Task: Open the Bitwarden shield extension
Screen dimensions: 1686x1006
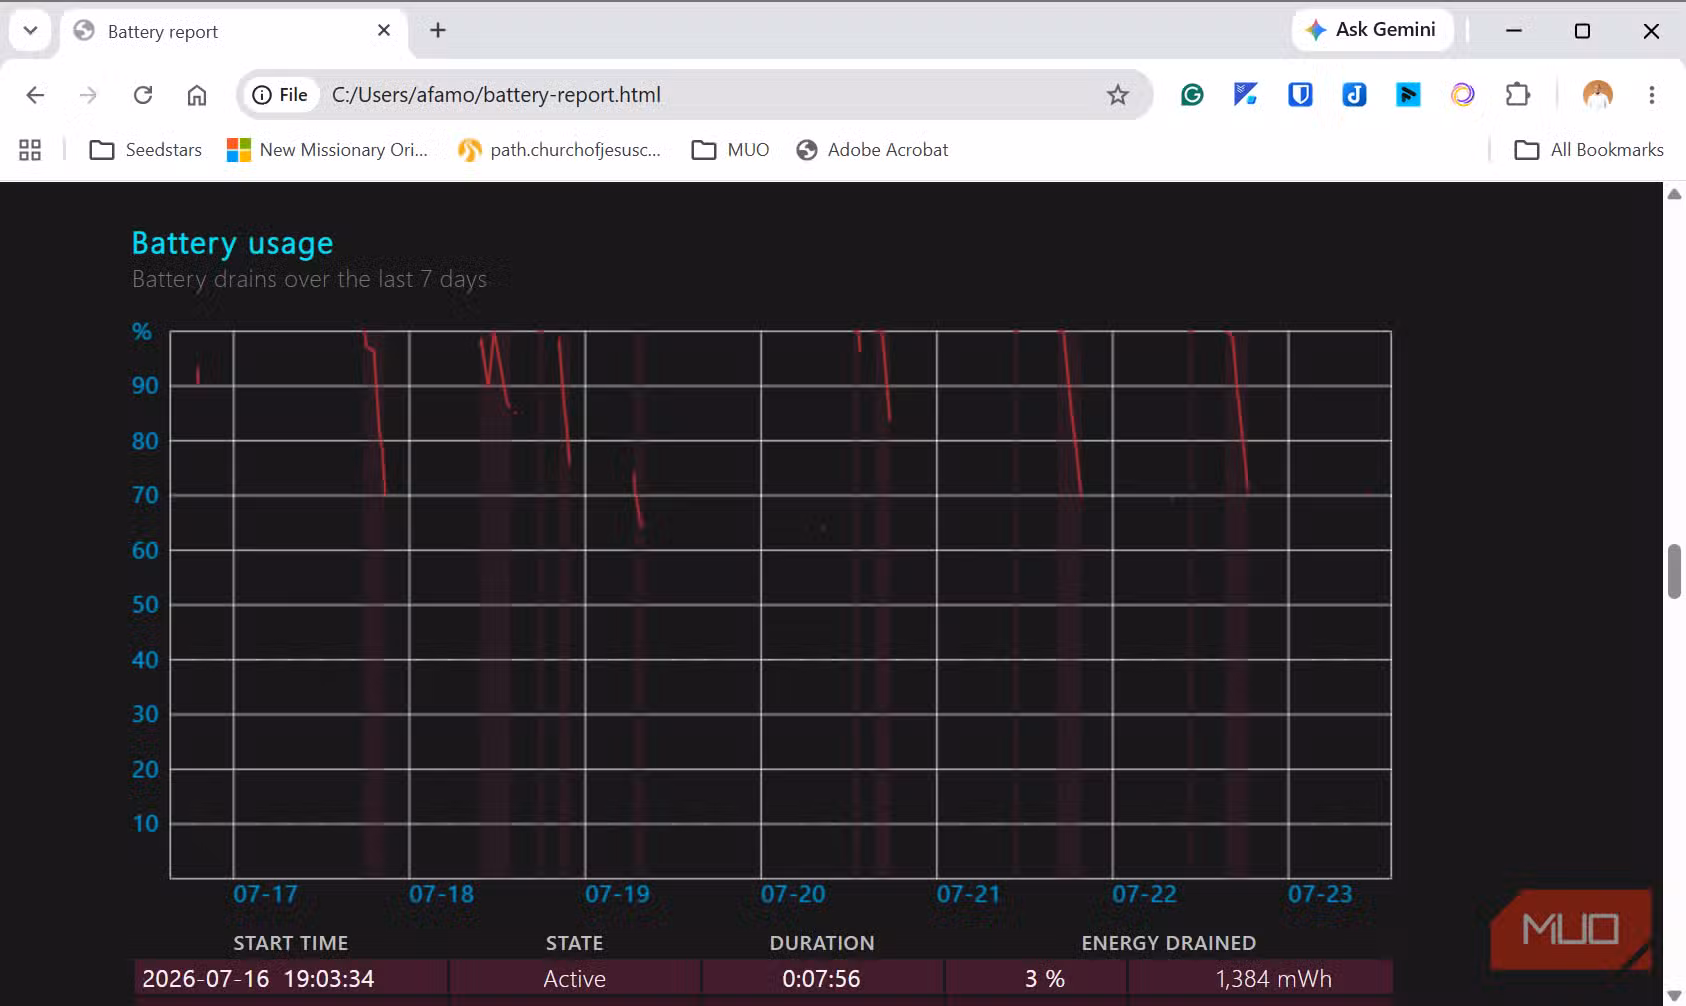Action: 1300,95
